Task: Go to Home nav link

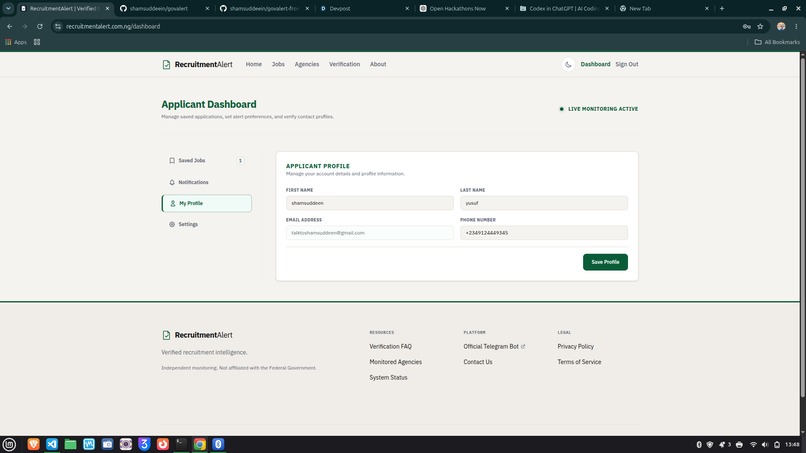Action: click(x=253, y=64)
